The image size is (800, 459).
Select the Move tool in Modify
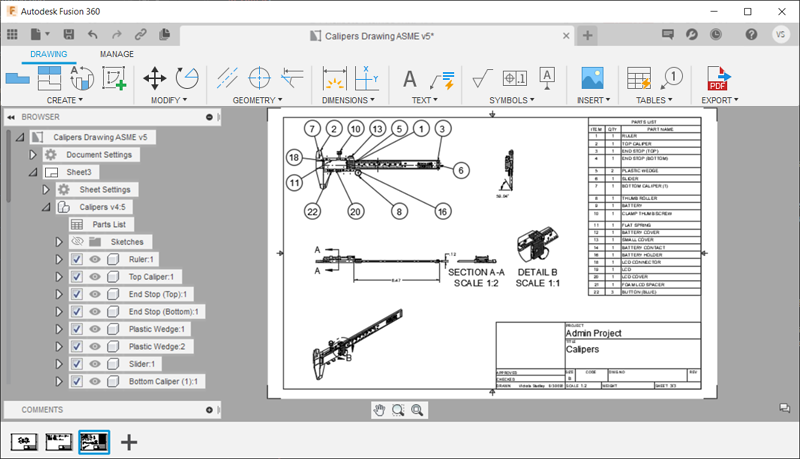click(x=154, y=78)
